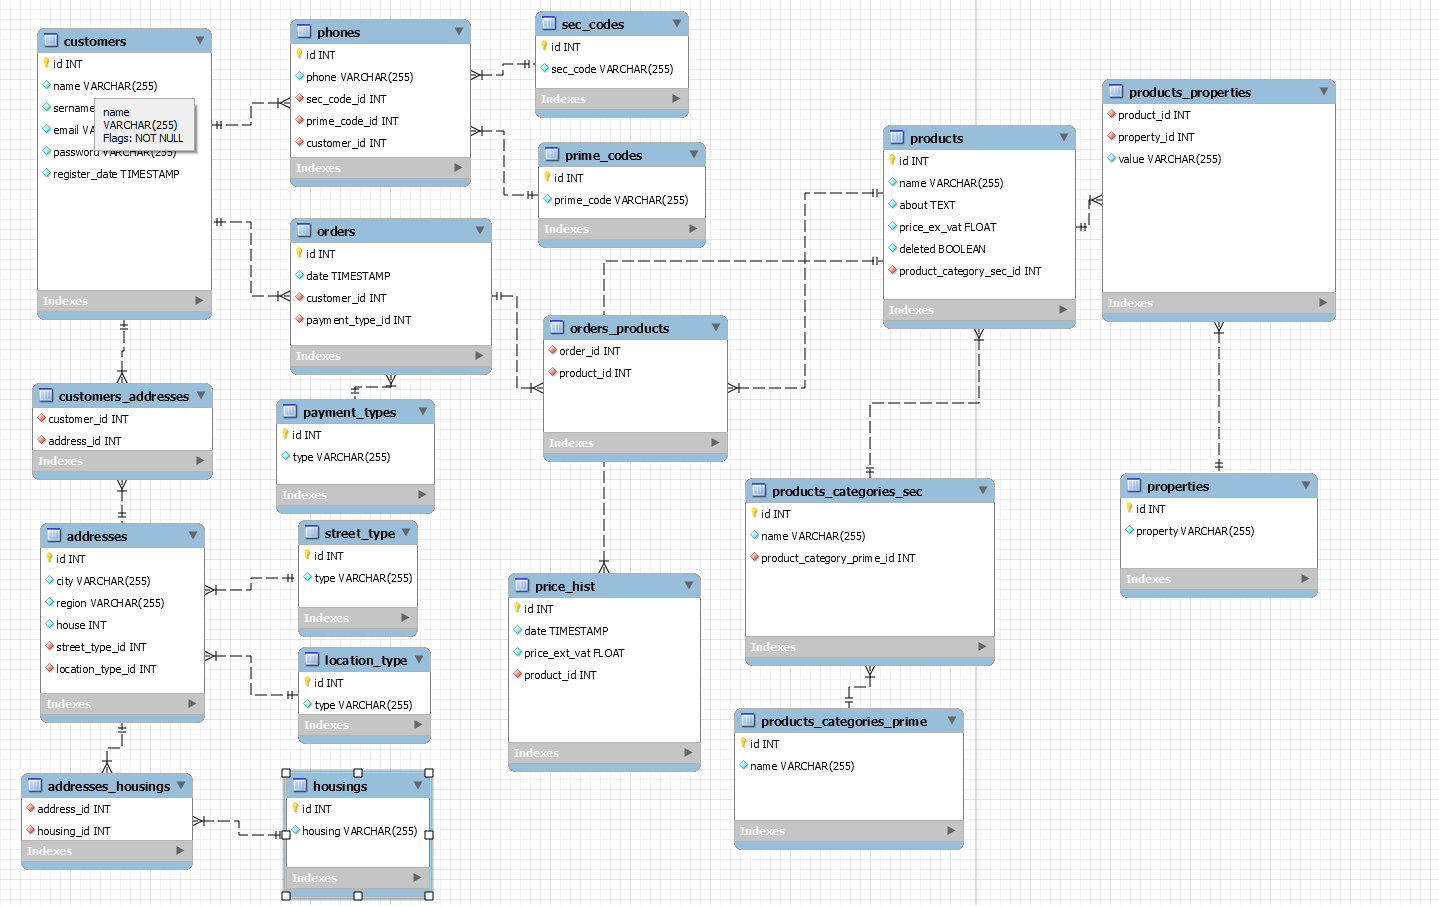Click the addresses_housings table icon
This screenshot has width=1439, height=906.
pos(35,785)
